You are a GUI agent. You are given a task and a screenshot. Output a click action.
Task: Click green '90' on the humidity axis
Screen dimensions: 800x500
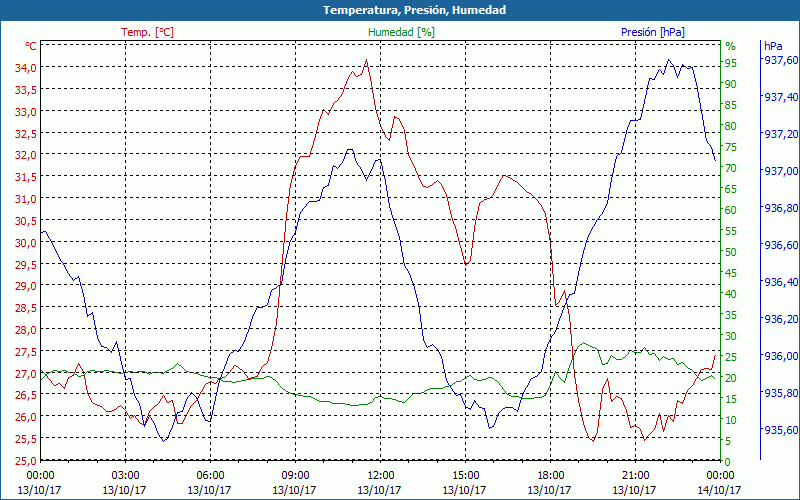click(731, 84)
